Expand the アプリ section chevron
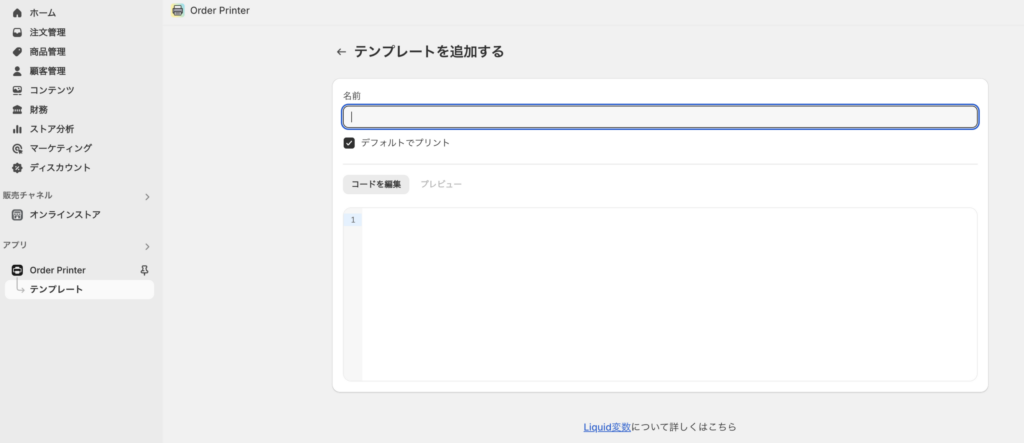The width and height of the screenshot is (1024, 443). [x=147, y=246]
